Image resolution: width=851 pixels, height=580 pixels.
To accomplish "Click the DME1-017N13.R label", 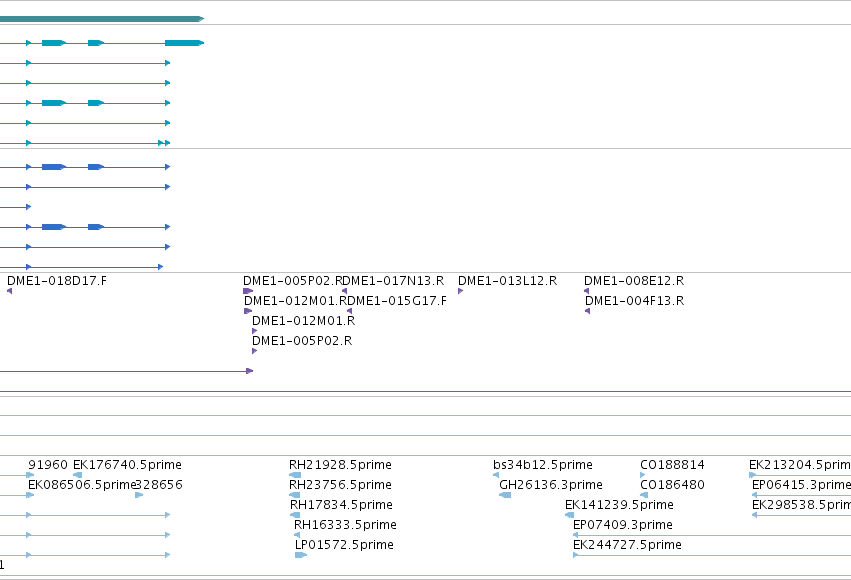I will (395, 281).
